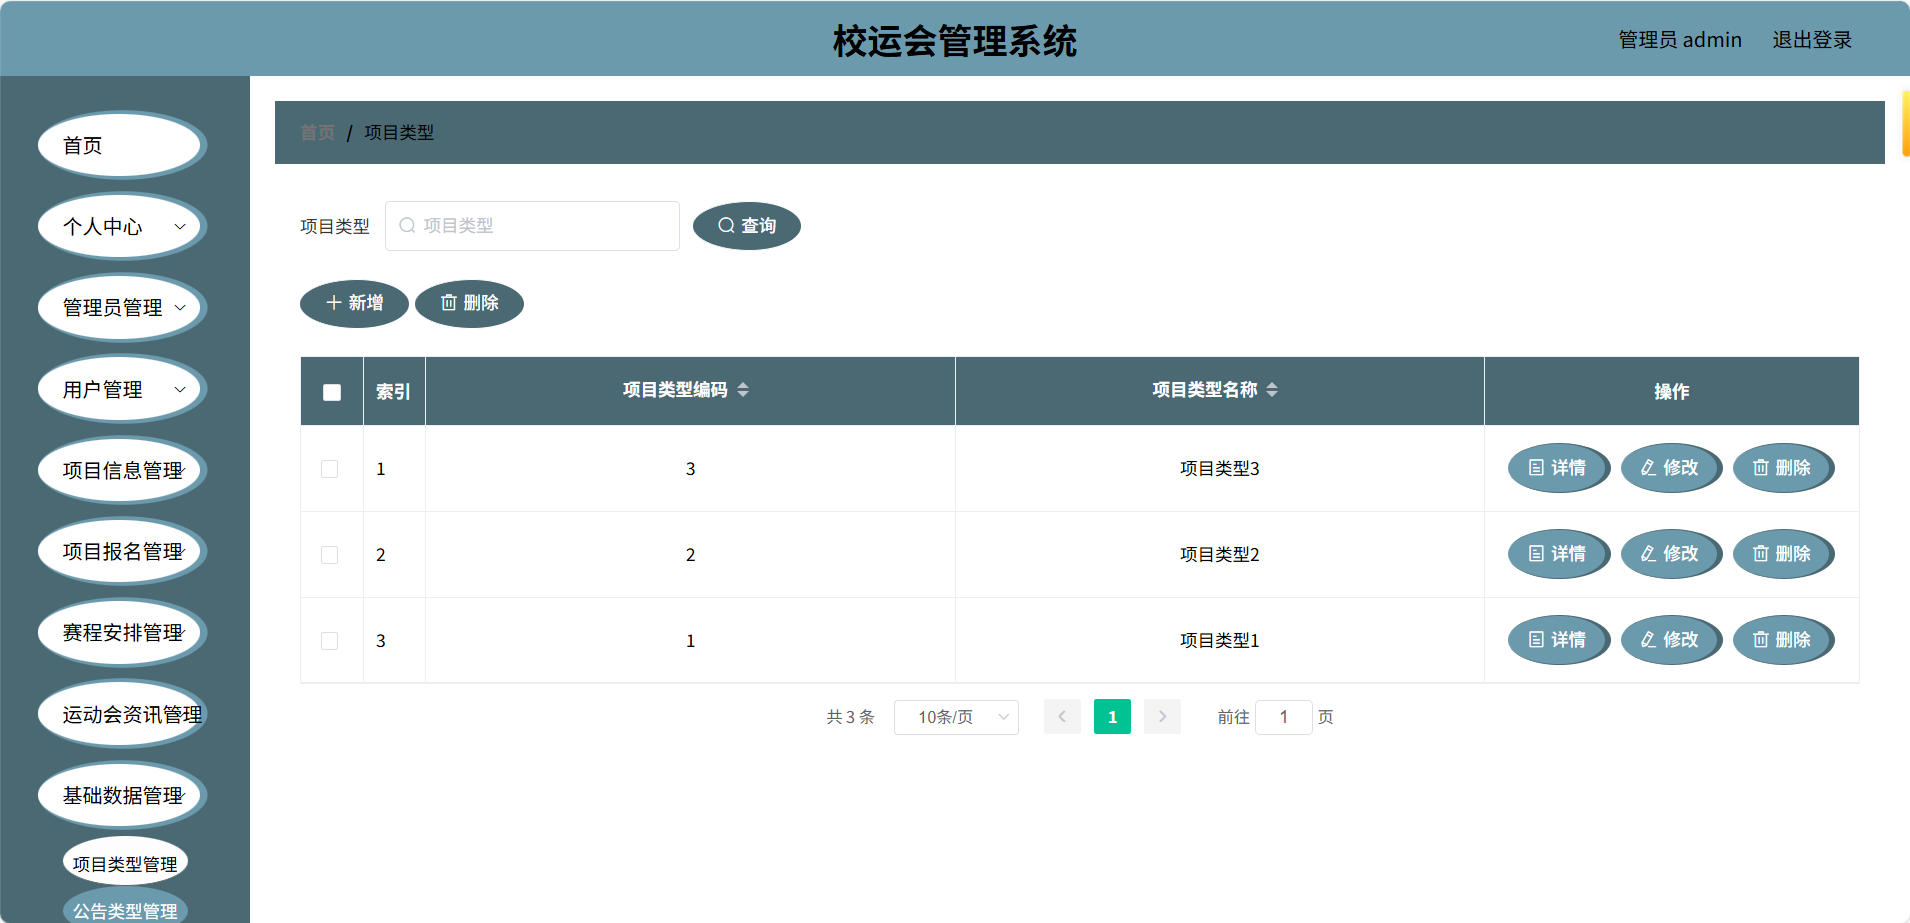
Task: Check the box for row index 3
Action: [329, 641]
